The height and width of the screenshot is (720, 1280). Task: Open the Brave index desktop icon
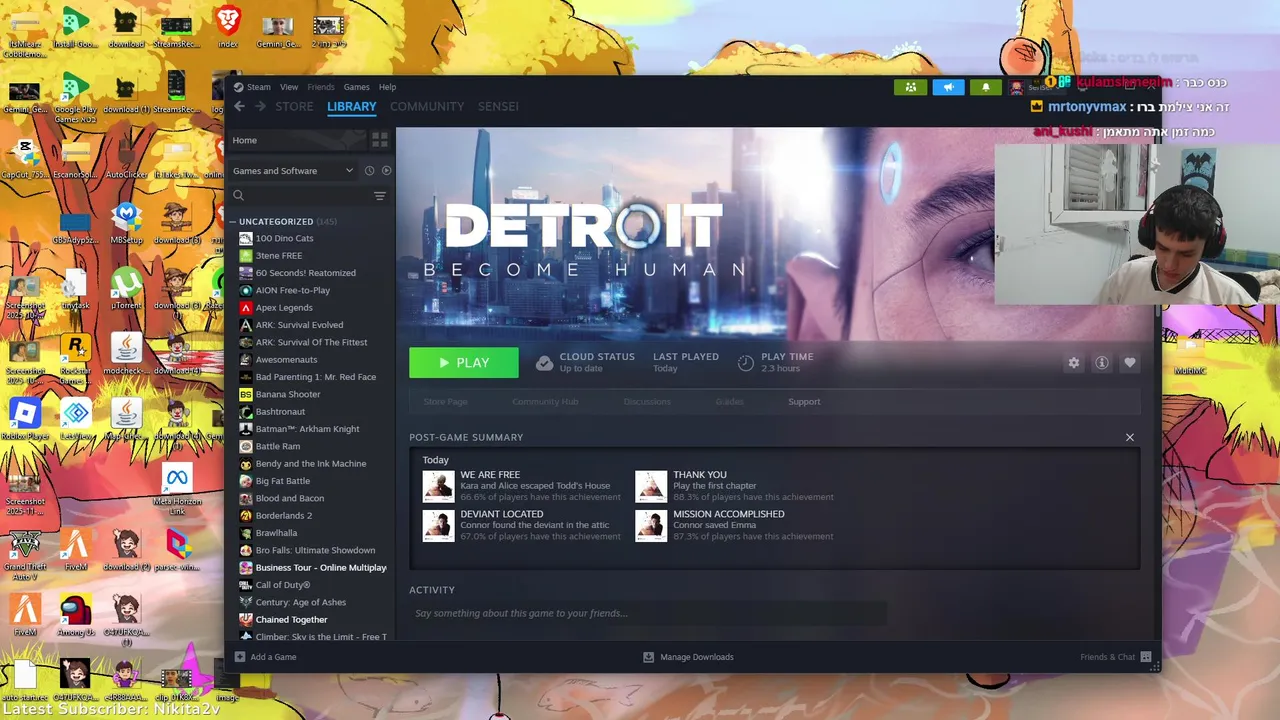[x=228, y=27]
